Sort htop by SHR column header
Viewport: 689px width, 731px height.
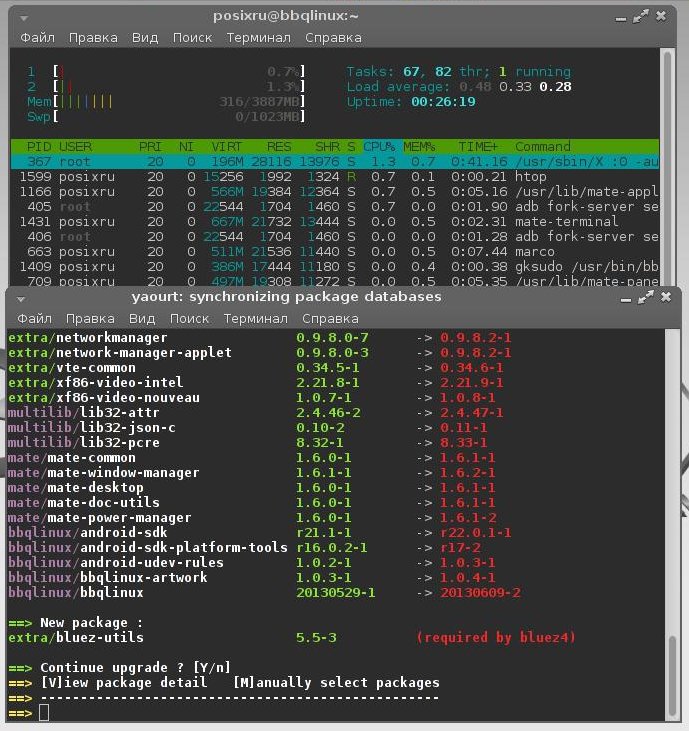coord(327,147)
